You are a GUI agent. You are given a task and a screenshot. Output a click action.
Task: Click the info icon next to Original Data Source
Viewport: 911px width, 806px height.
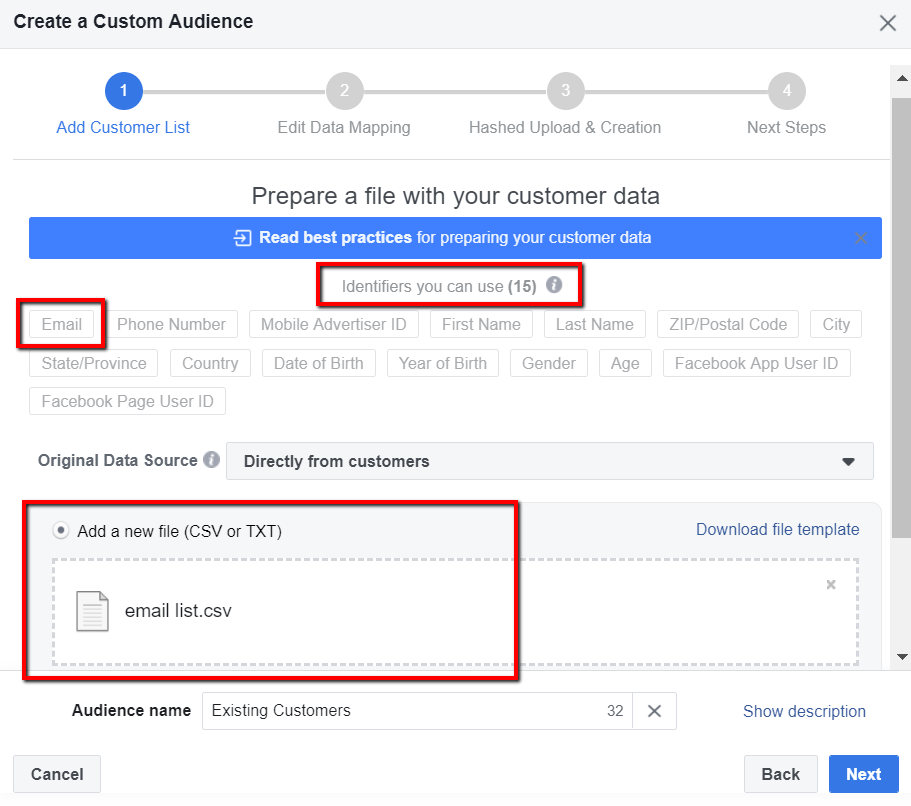click(x=211, y=461)
